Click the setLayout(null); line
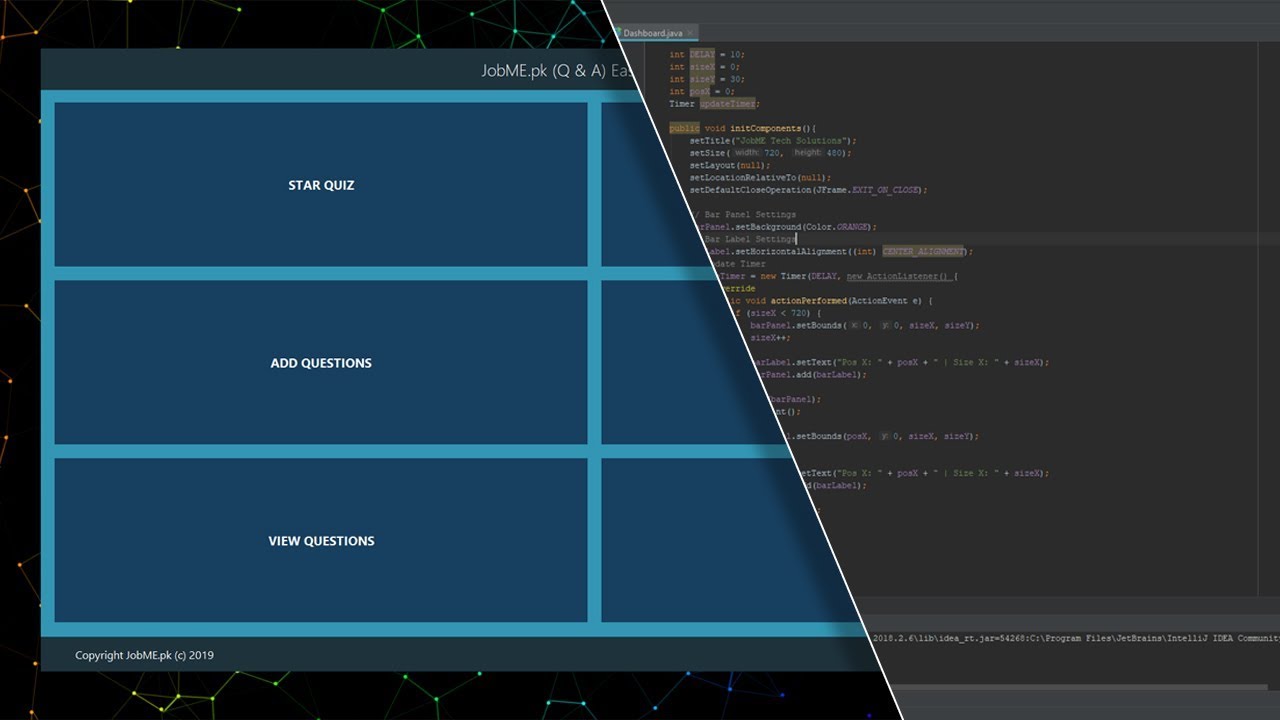The width and height of the screenshot is (1280, 720). [x=730, y=166]
